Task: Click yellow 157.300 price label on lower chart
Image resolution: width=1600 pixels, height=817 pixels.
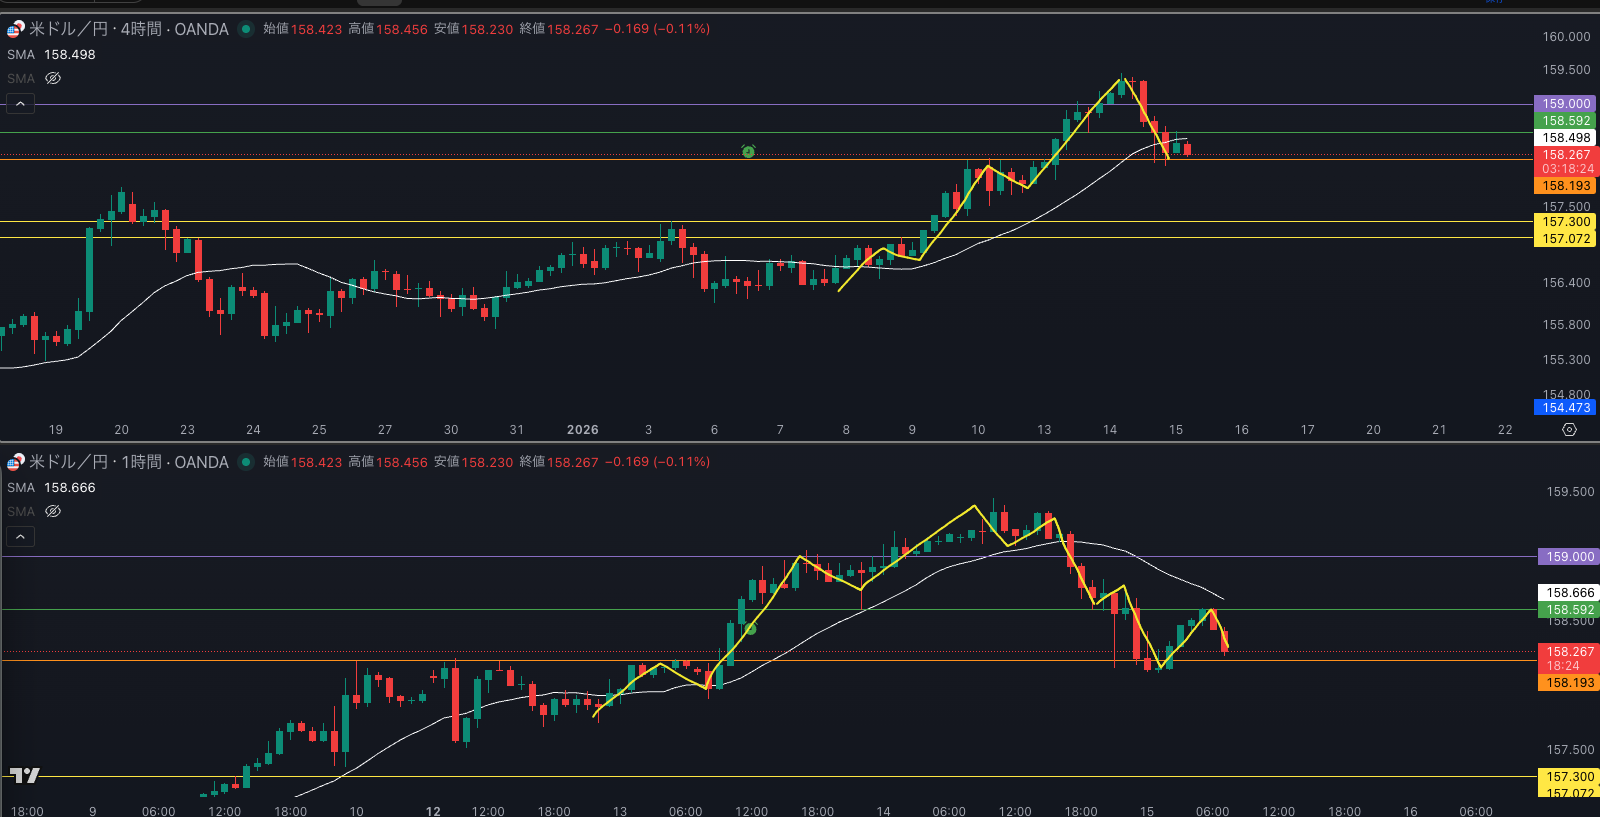Action: pos(1569,777)
